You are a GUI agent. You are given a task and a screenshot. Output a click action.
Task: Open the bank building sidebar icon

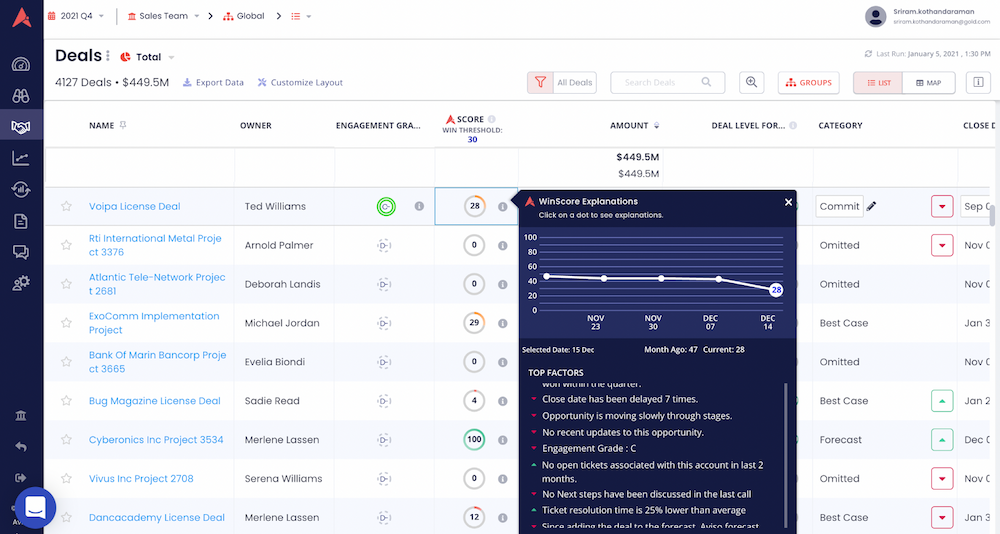pyautogui.click(x=20, y=416)
